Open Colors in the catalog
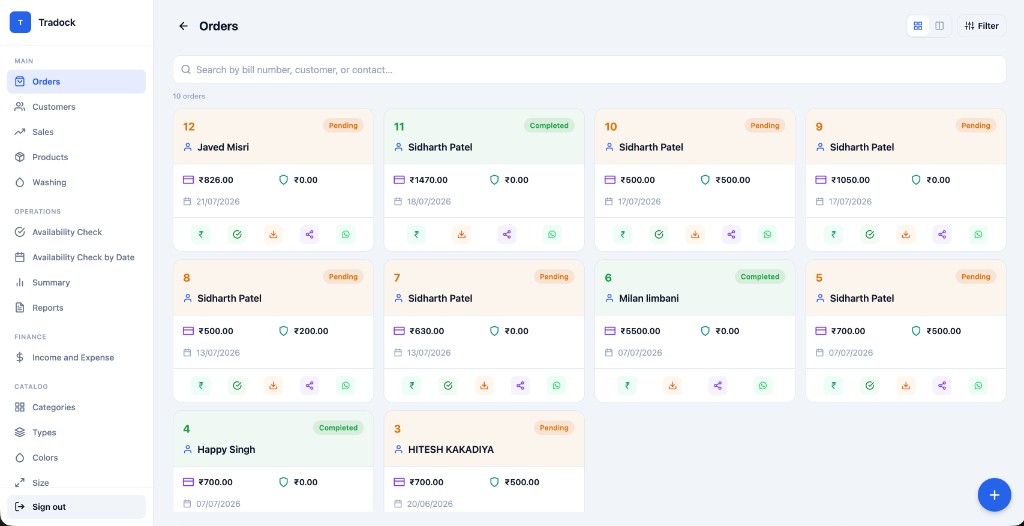 [76, 457]
